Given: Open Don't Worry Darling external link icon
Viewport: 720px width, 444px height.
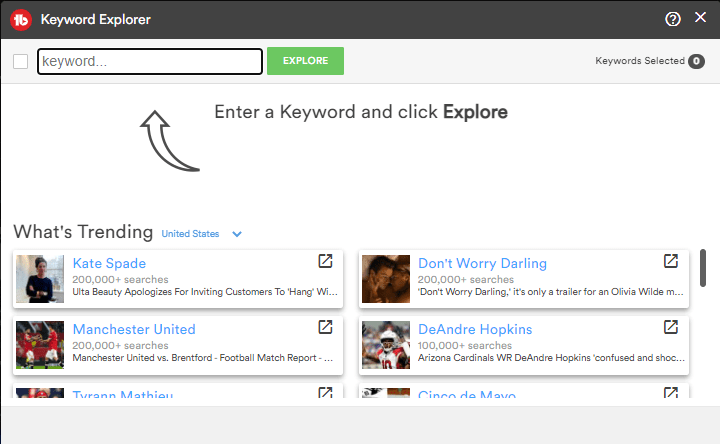Looking at the screenshot, I should 671,261.
